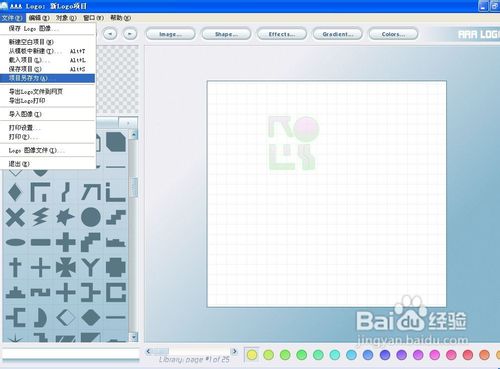Image resolution: width=500 pixels, height=369 pixels.
Task: Select the solid circle shape
Action: 91,217
